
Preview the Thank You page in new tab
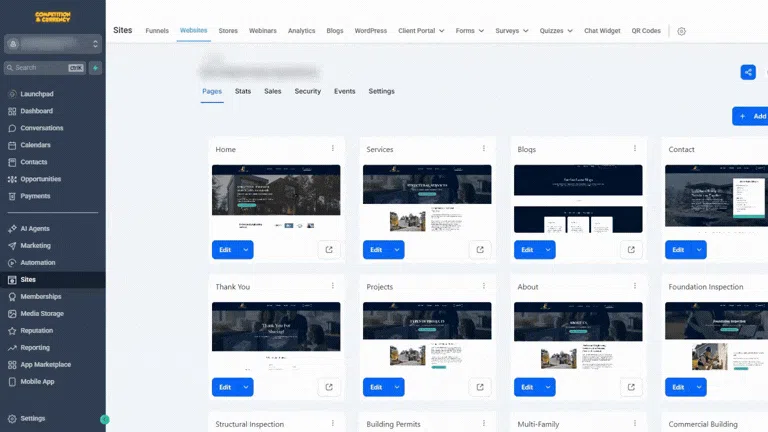(329, 387)
